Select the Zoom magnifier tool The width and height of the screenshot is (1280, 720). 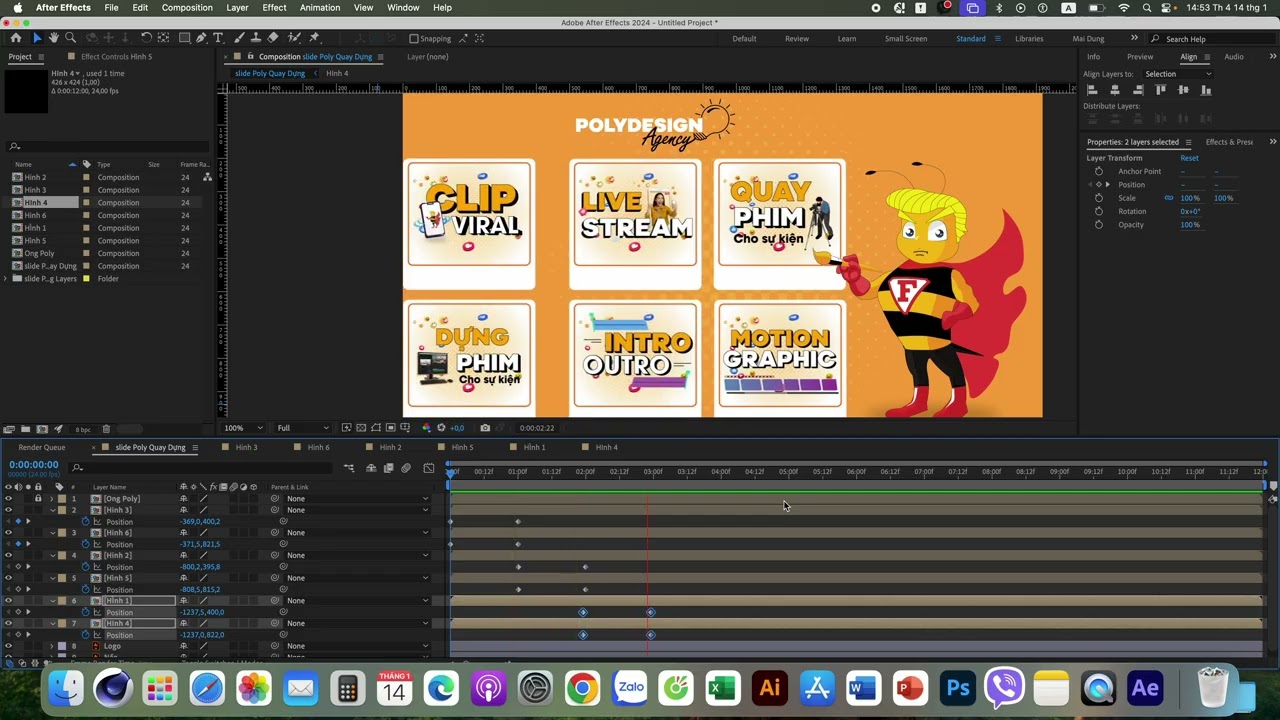coord(70,38)
